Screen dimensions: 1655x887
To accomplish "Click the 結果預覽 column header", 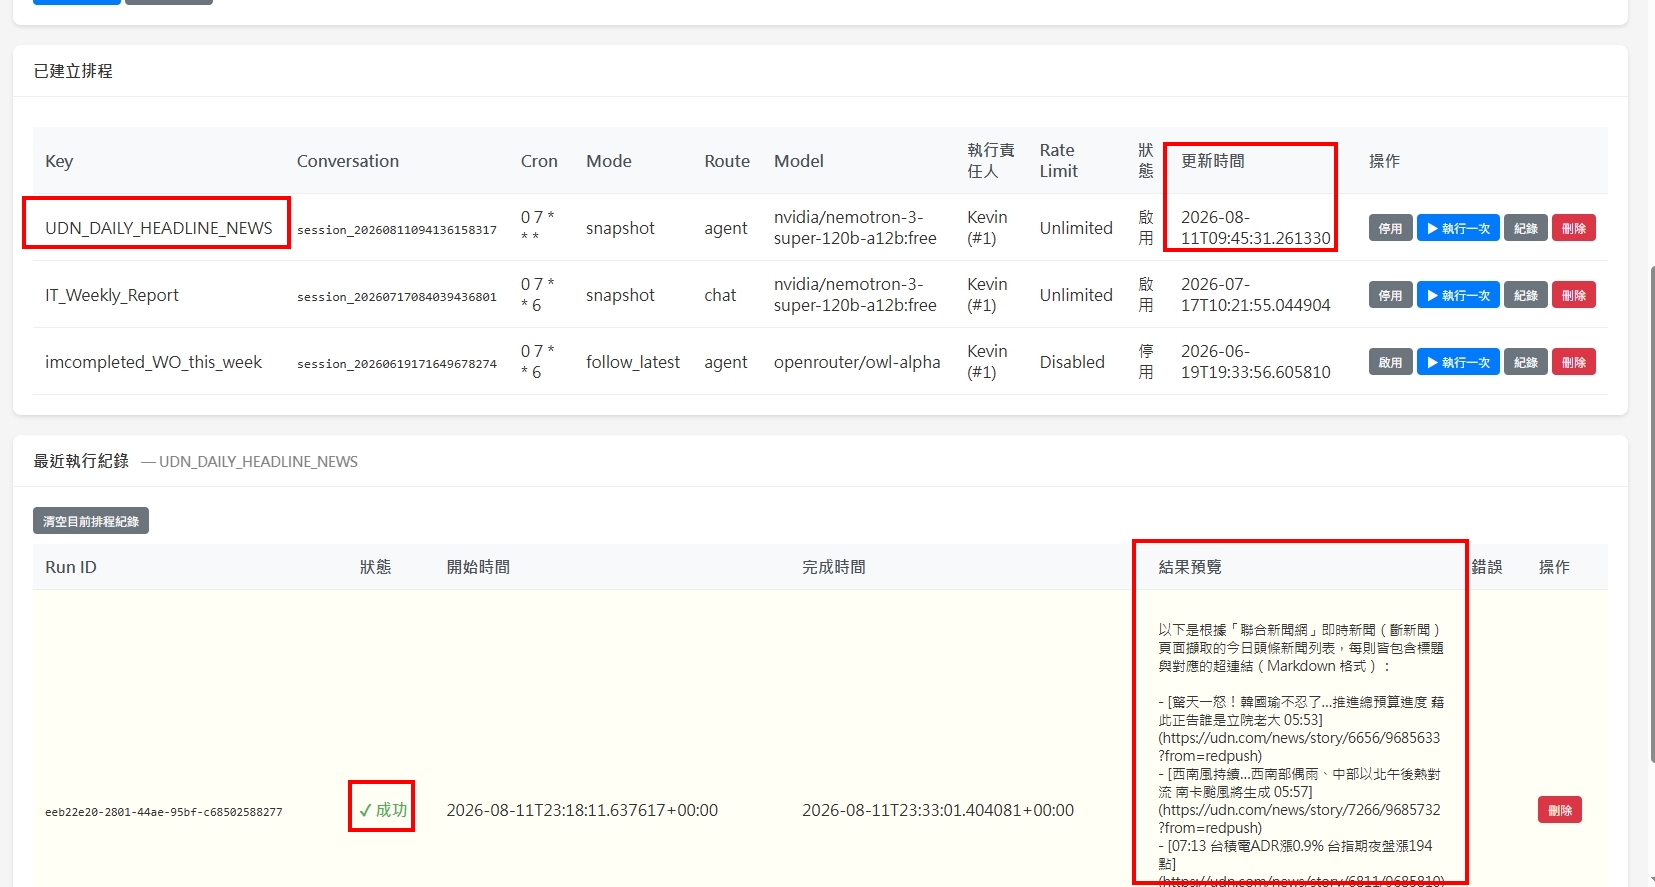I will [x=1190, y=567].
